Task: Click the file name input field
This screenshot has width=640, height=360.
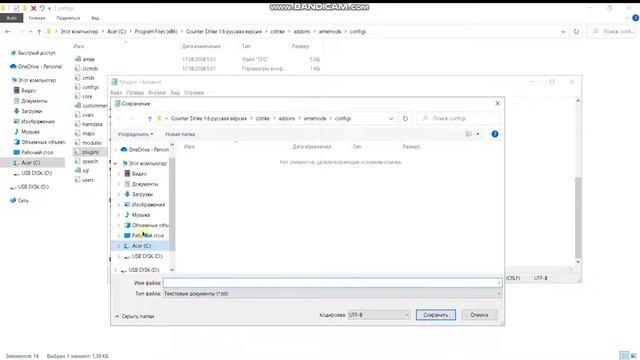Action: tap(332, 282)
